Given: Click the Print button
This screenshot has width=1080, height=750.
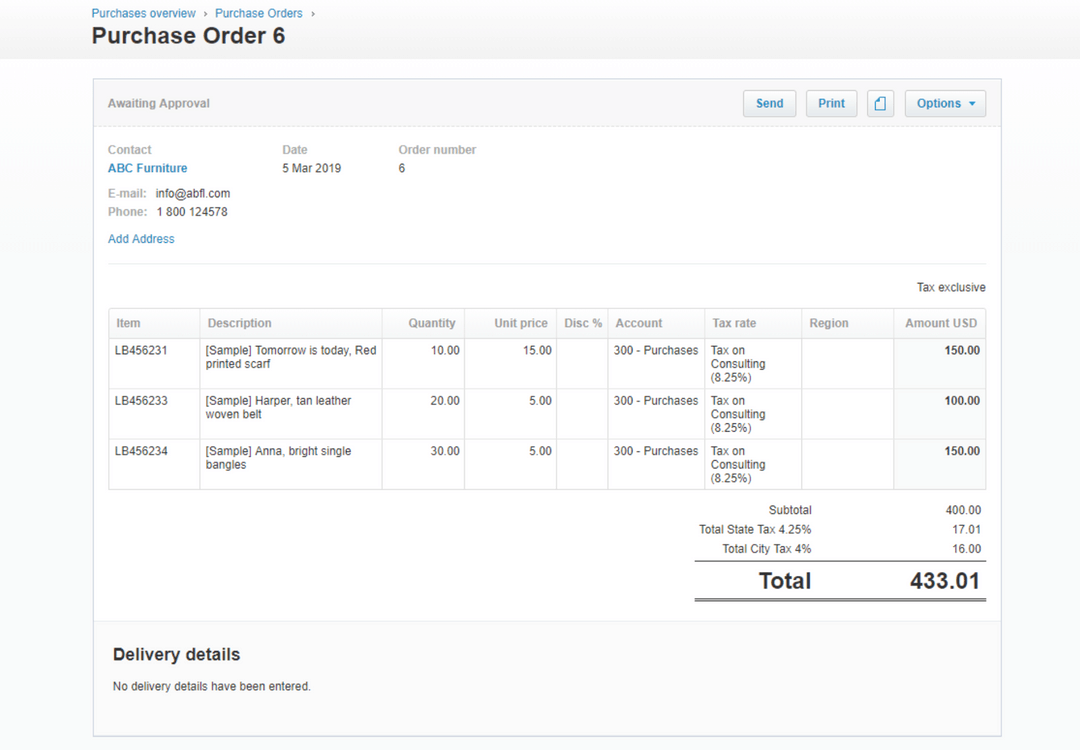Looking at the screenshot, I should tap(831, 103).
